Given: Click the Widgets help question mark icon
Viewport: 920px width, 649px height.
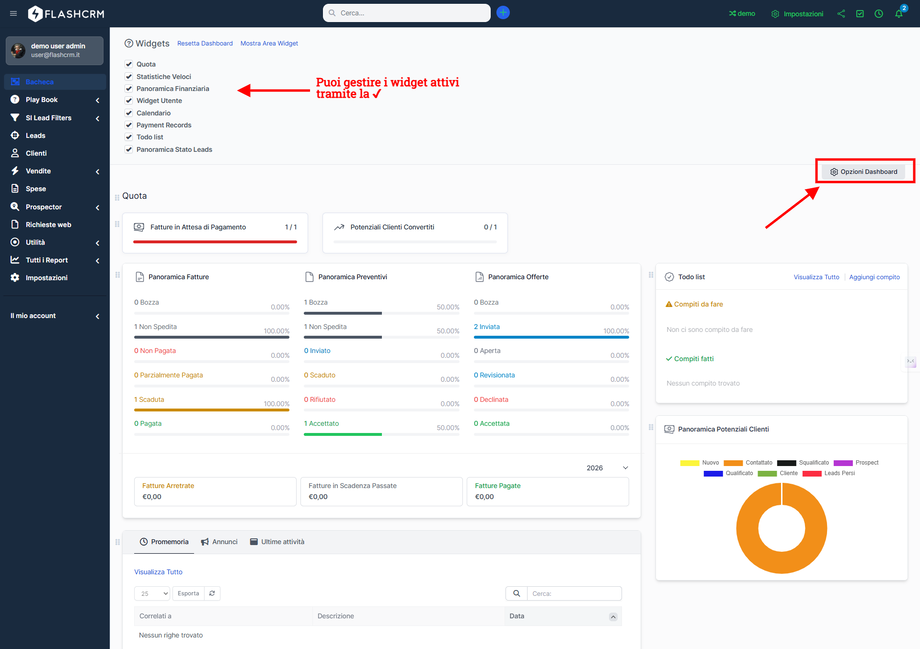Looking at the screenshot, I should tap(128, 44).
